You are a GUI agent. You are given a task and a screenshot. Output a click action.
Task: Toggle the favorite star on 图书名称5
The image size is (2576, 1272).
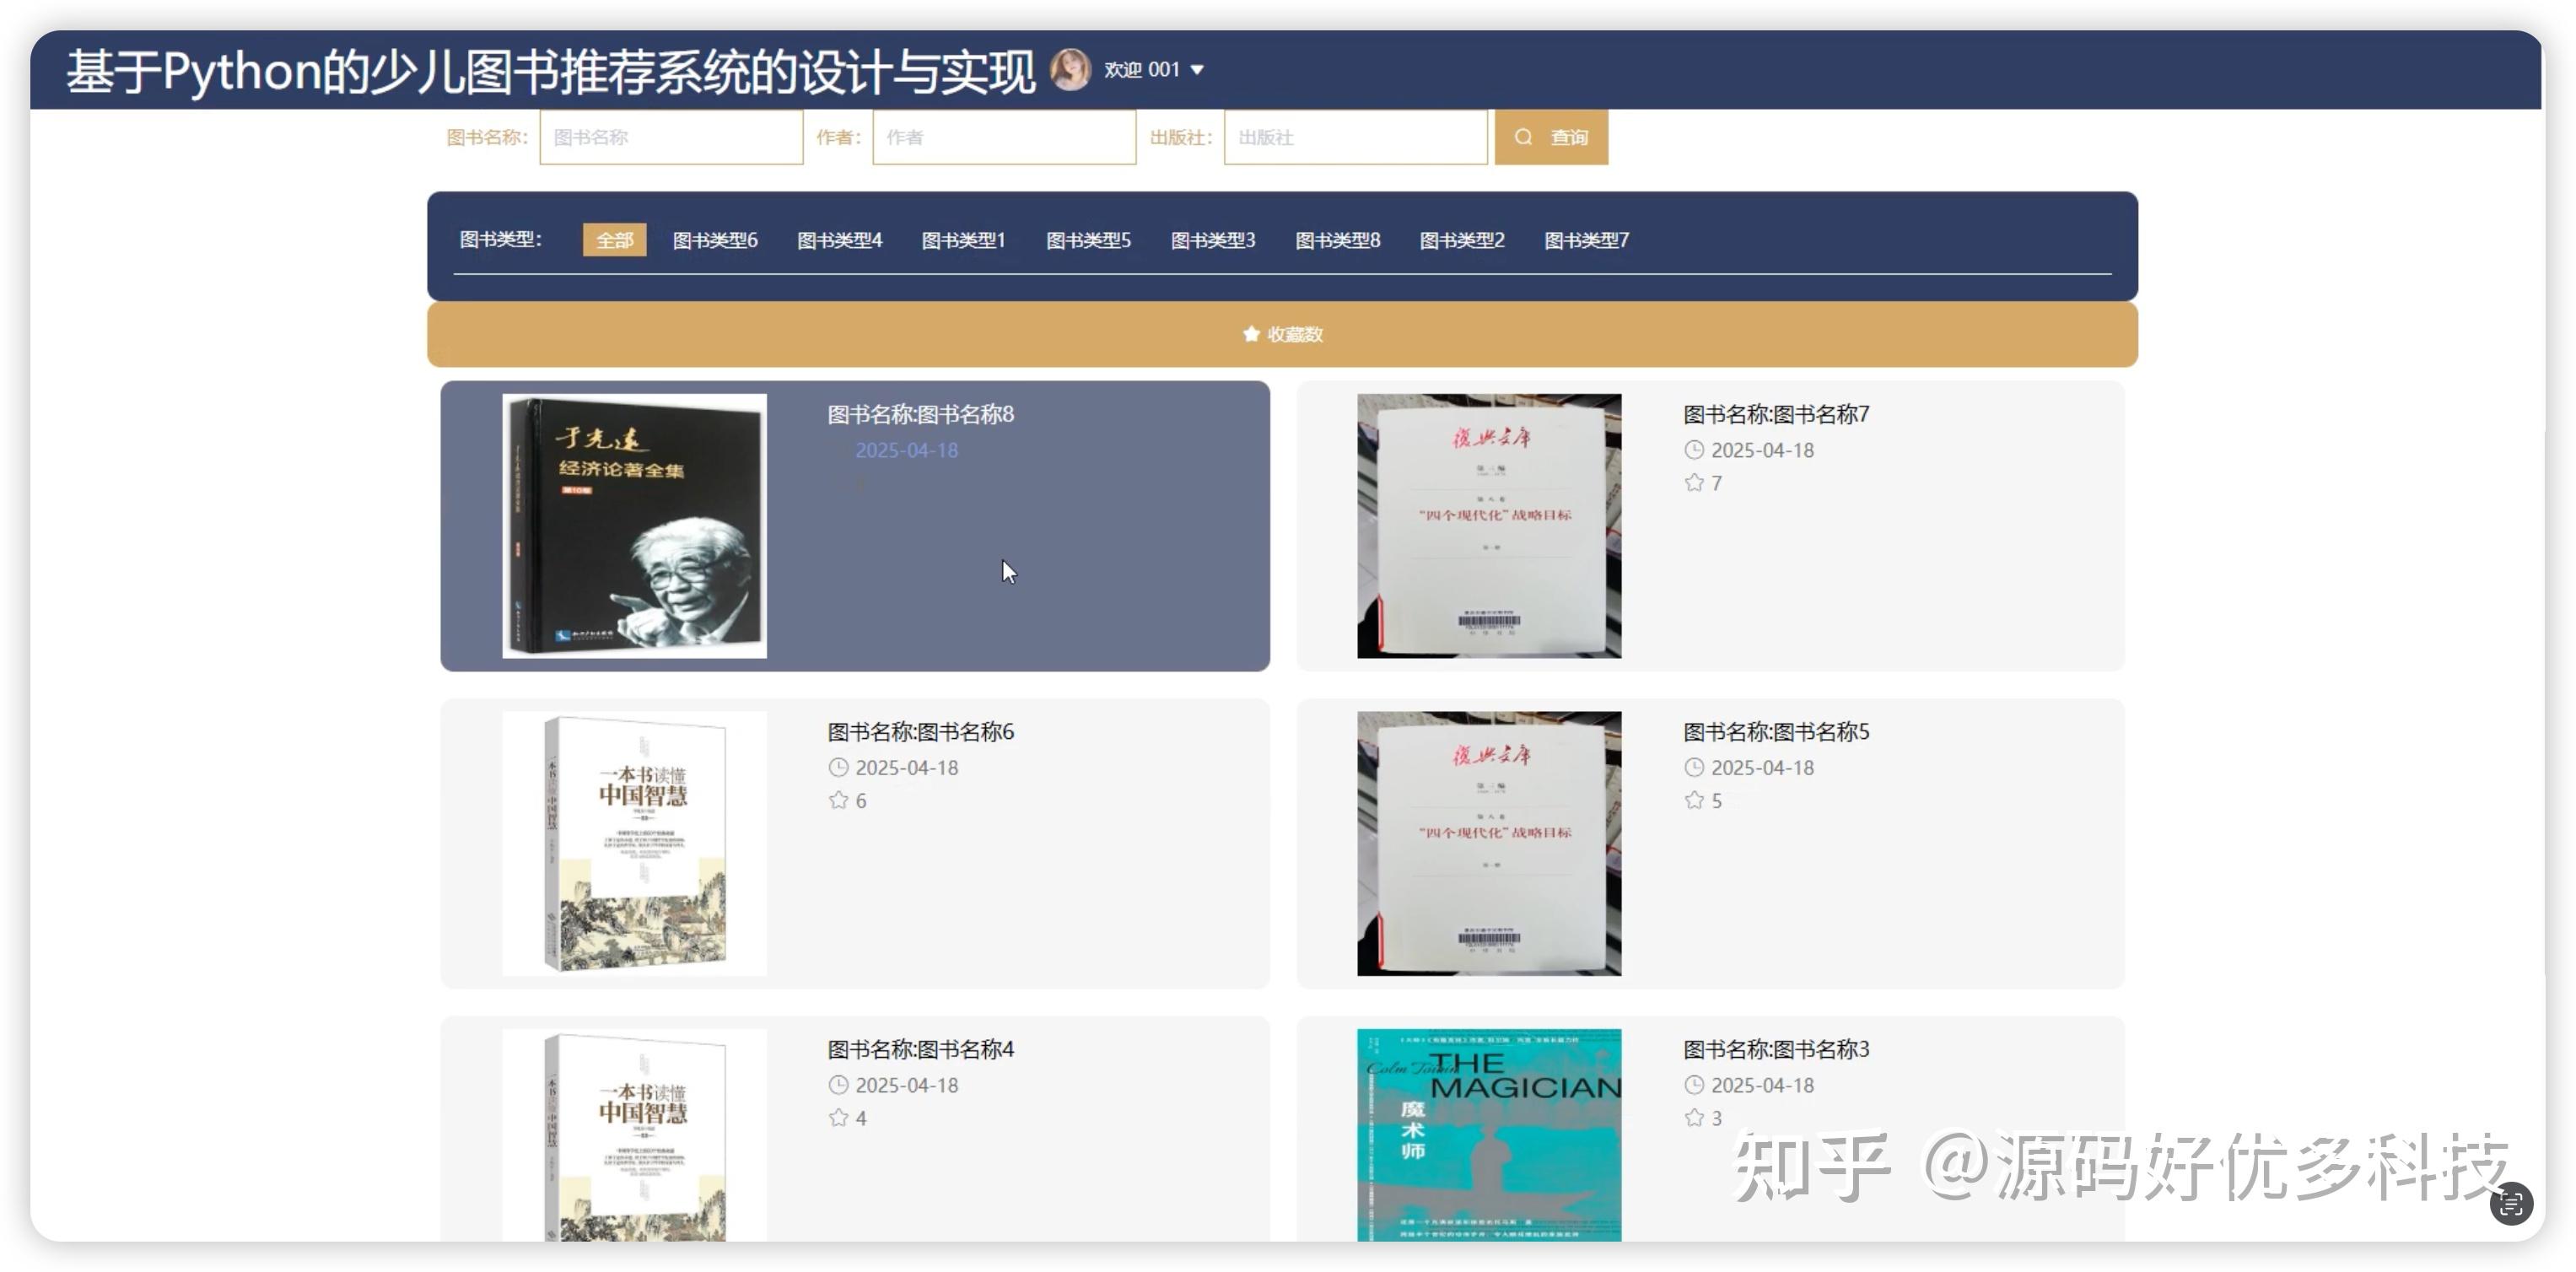point(1693,800)
